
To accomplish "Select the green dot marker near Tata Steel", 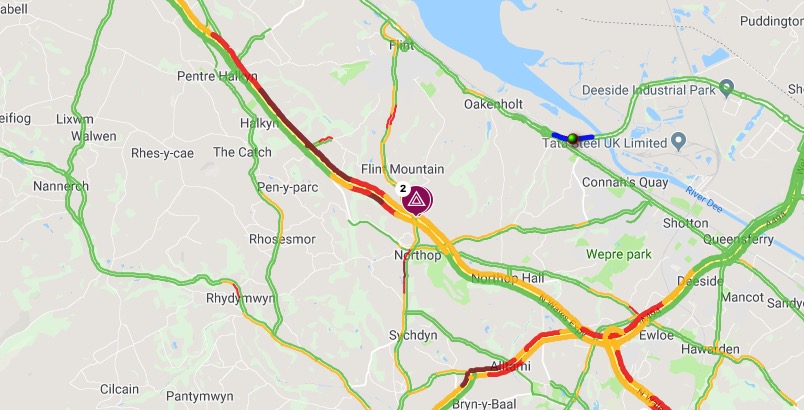I will coord(573,138).
